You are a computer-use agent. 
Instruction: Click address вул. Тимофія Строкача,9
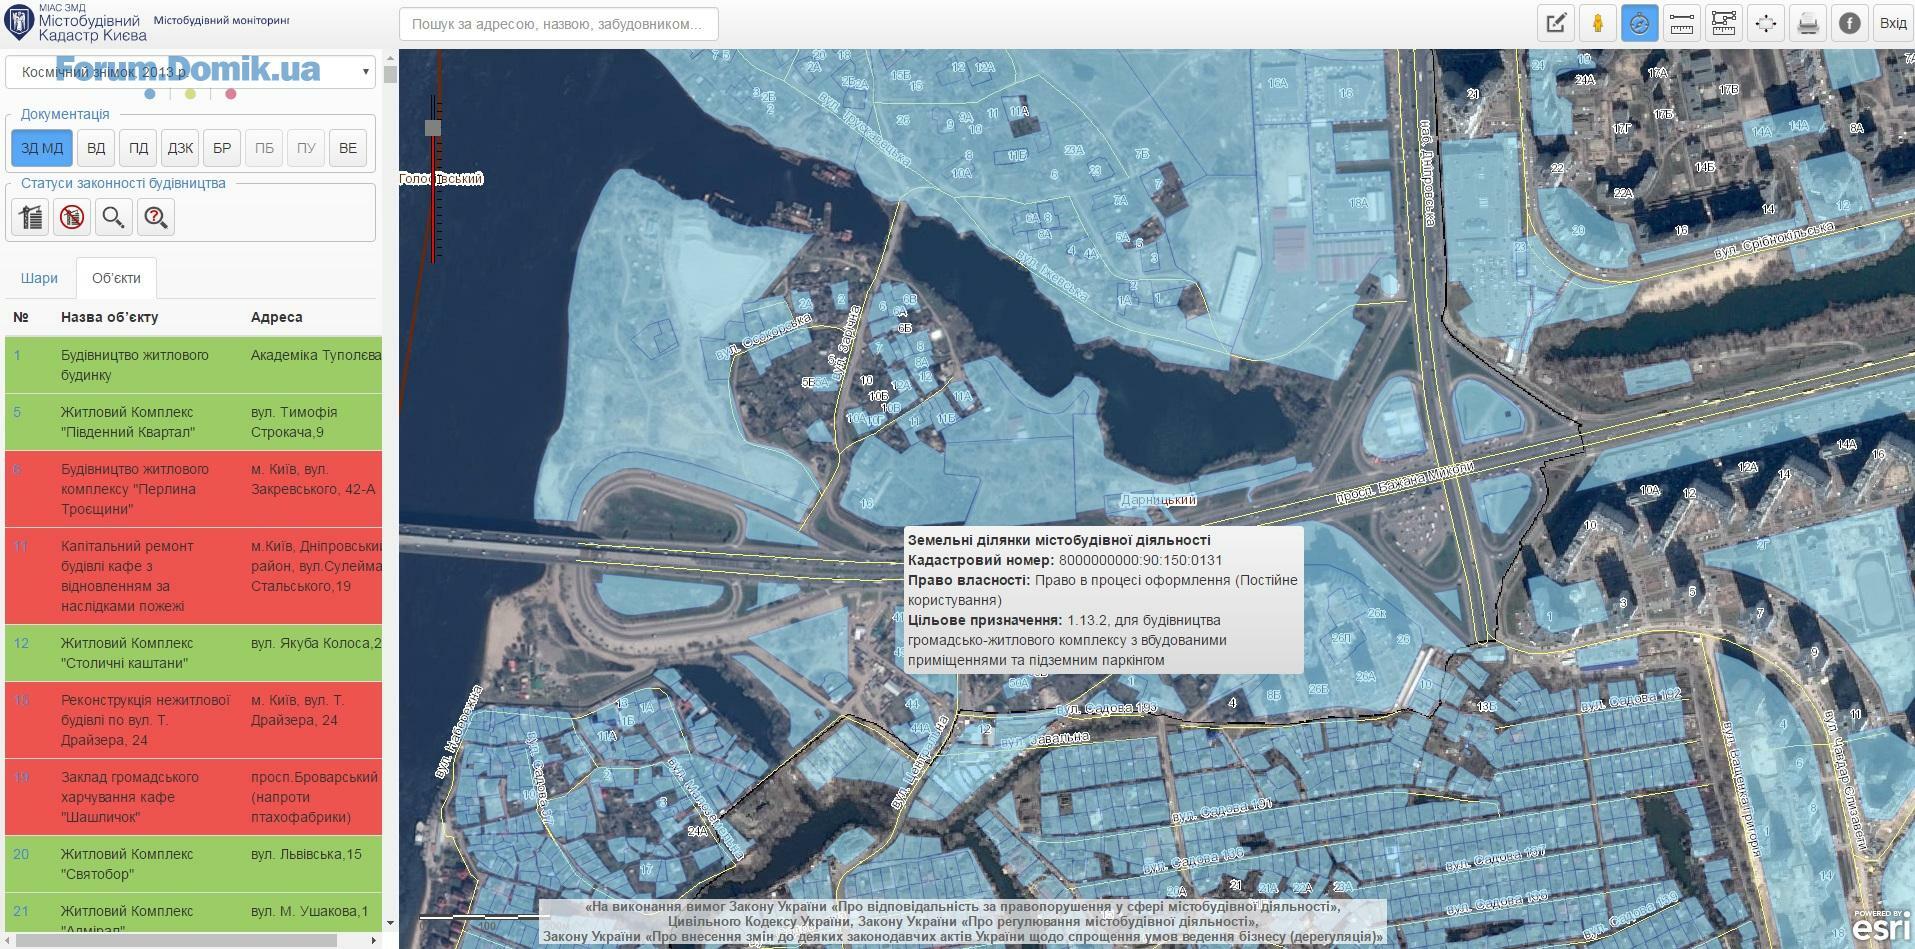click(x=294, y=422)
